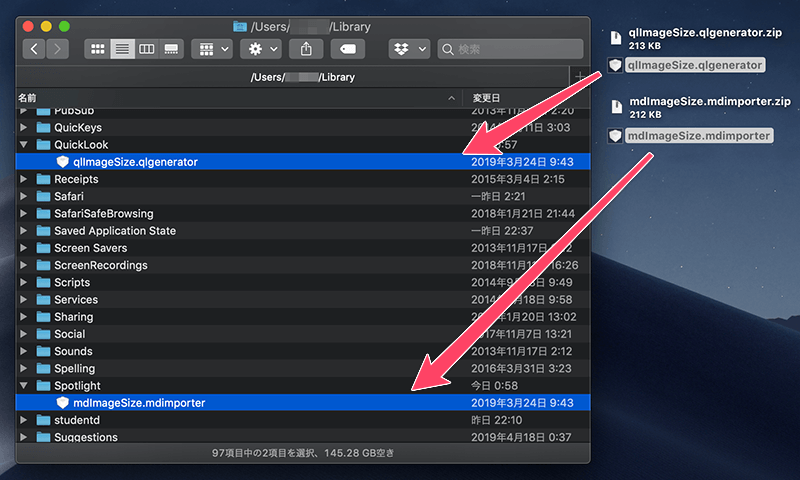Click the Social folder icon
The height and width of the screenshot is (480, 800).
tap(43, 334)
